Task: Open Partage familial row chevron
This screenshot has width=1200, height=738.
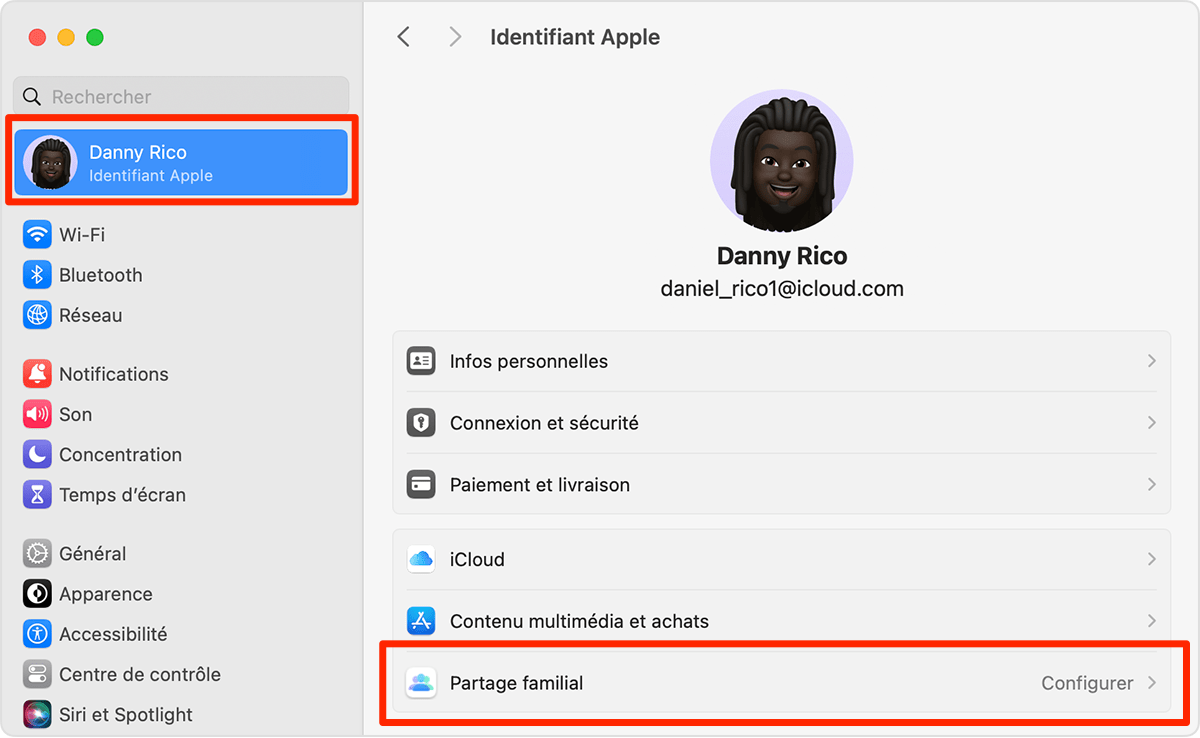Action: 1152,683
